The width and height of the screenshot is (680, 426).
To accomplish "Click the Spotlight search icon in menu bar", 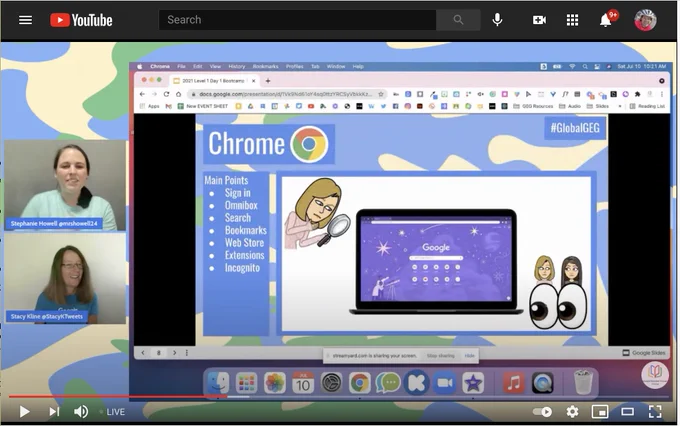I will coord(585,66).
